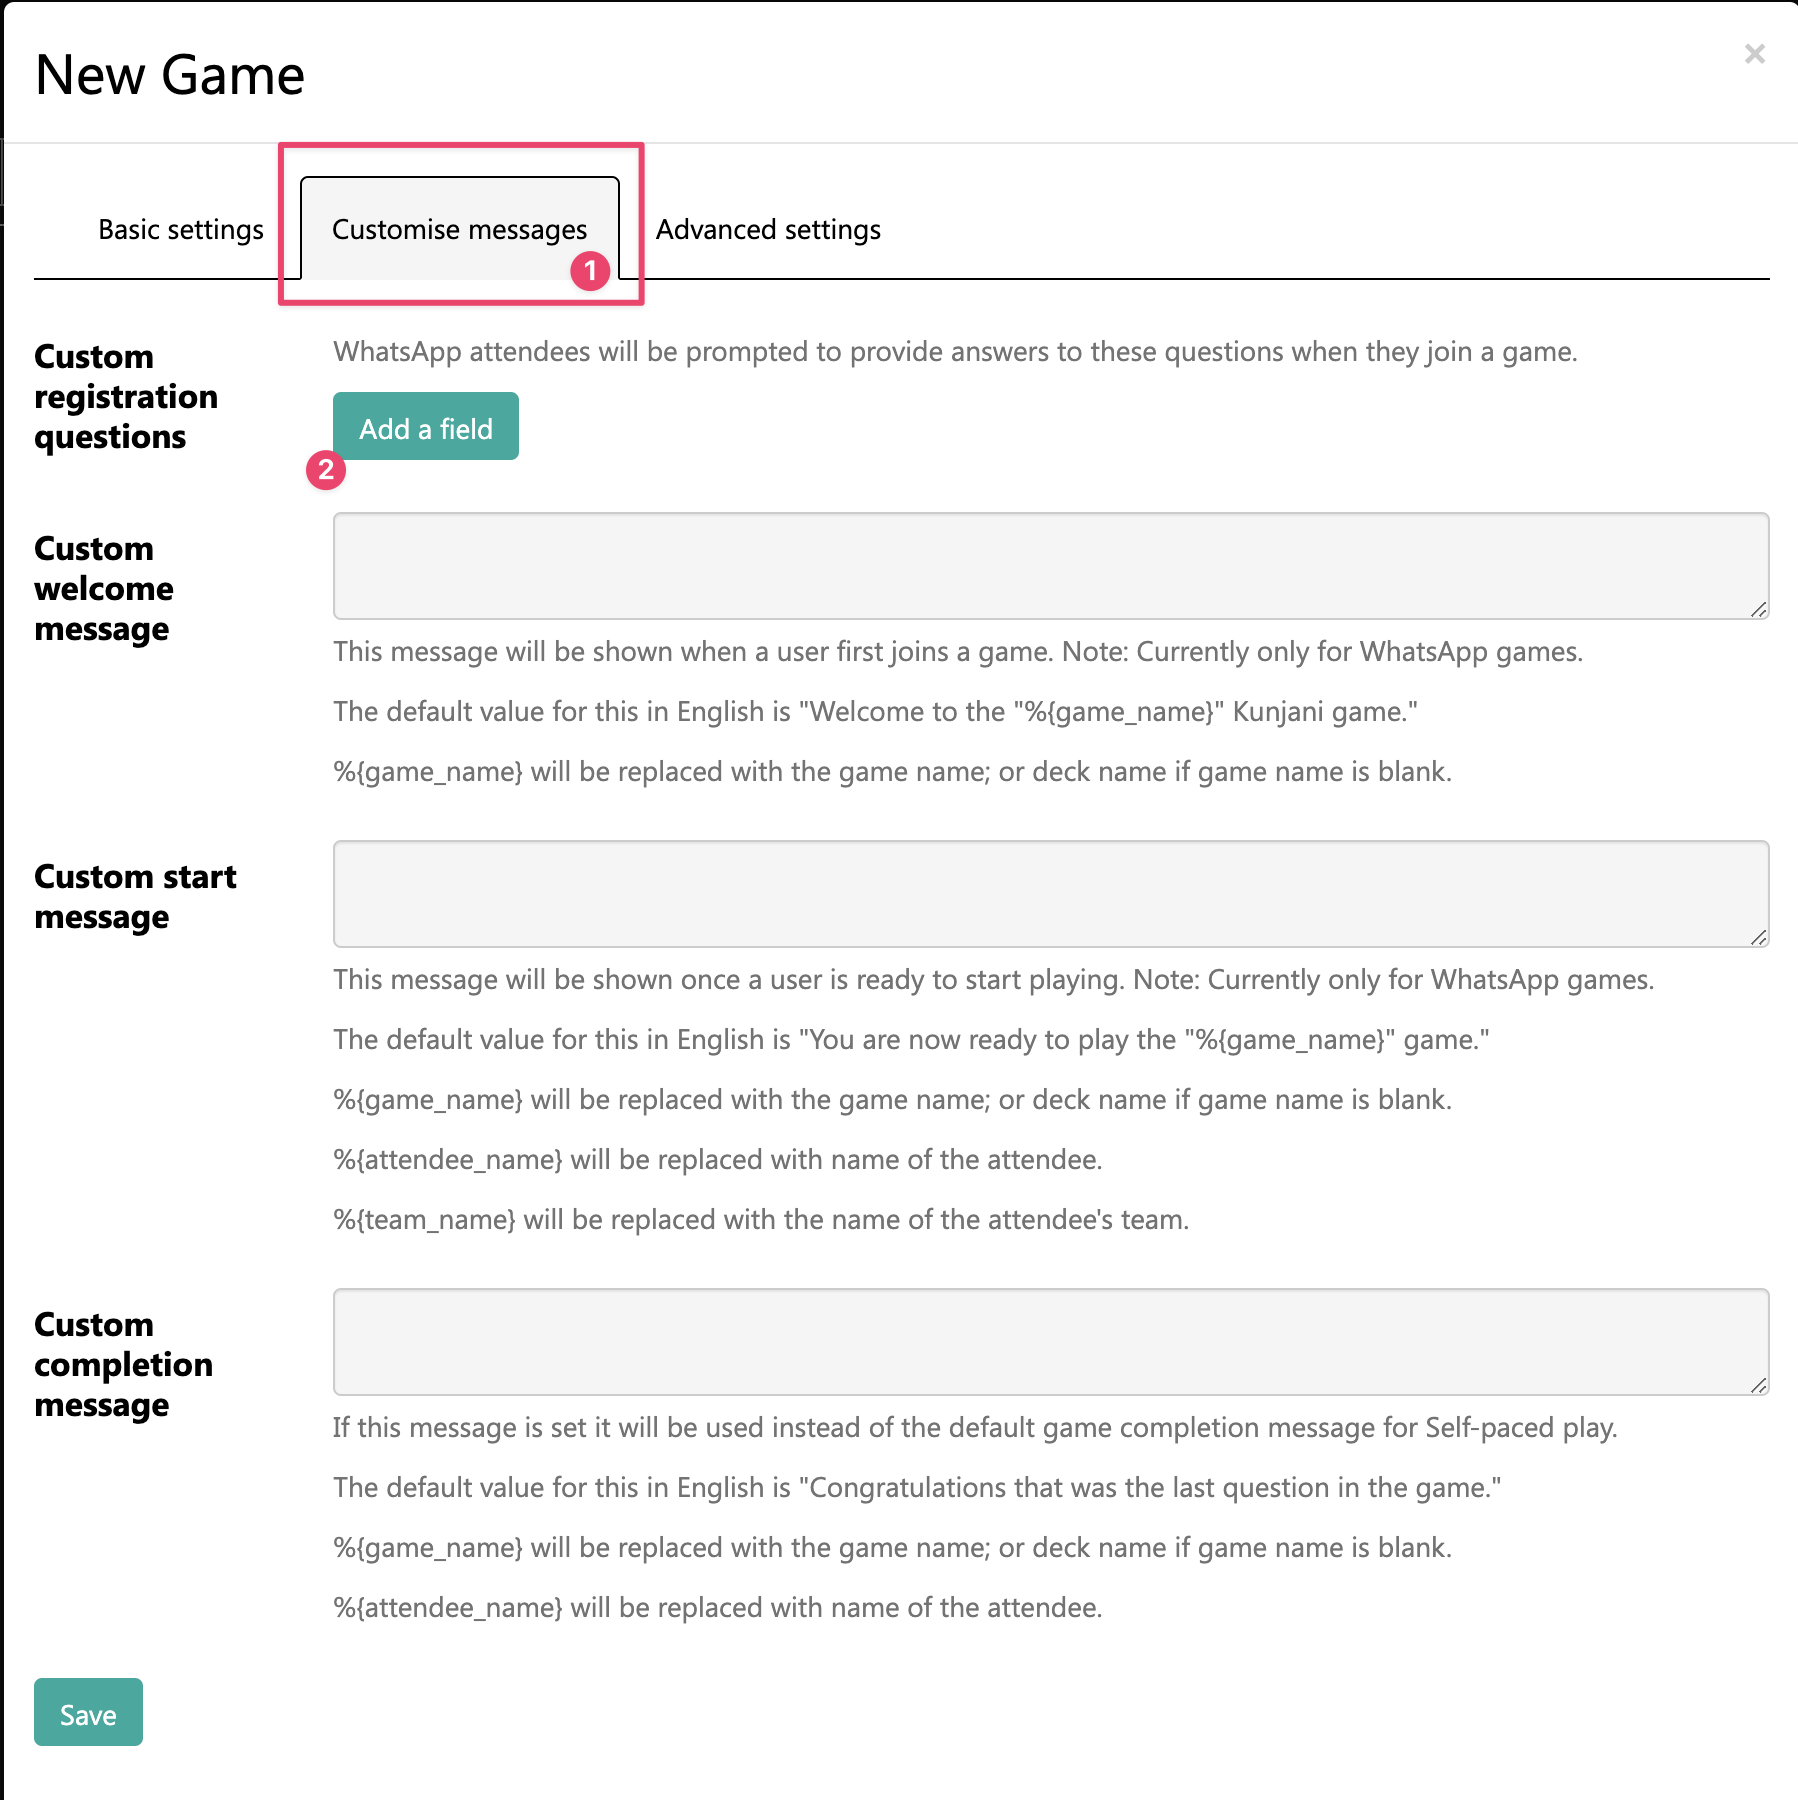Click into the Custom start message field
1798x1800 pixels.
pyautogui.click(x=1051, y=894)
